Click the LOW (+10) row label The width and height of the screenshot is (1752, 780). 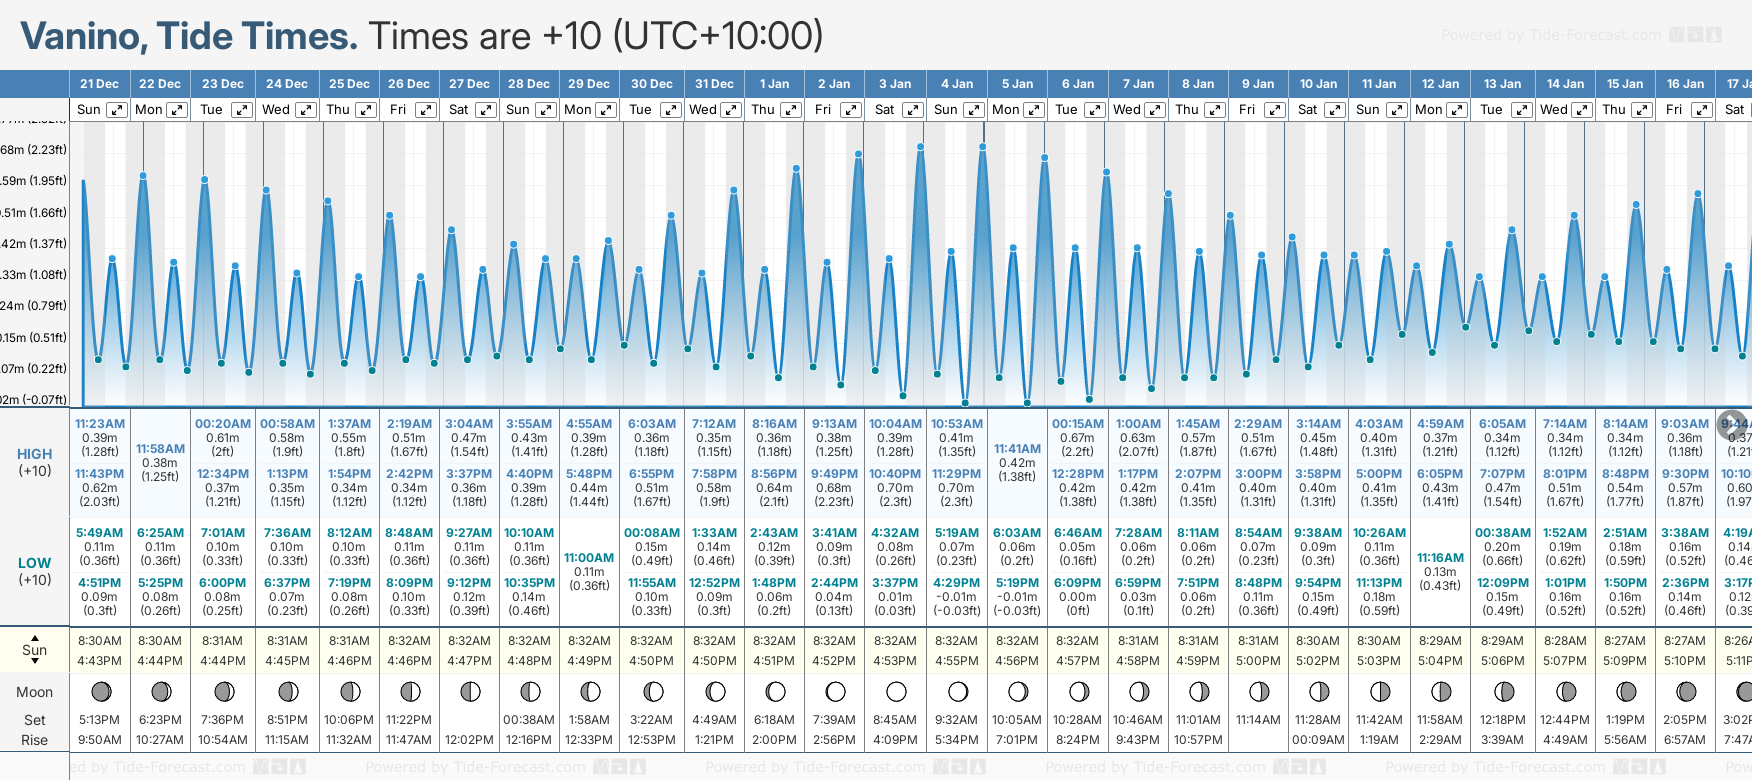[35, 571]
